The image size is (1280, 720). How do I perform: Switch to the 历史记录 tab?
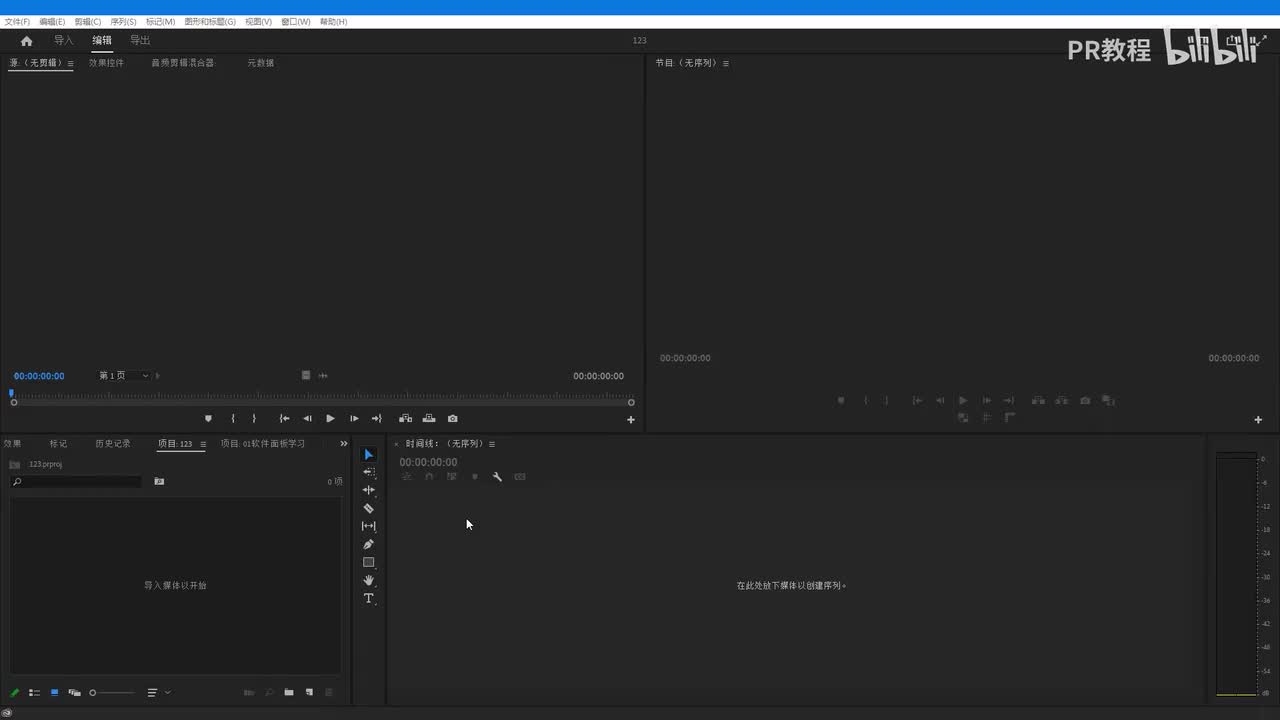[x=113, y=444]
